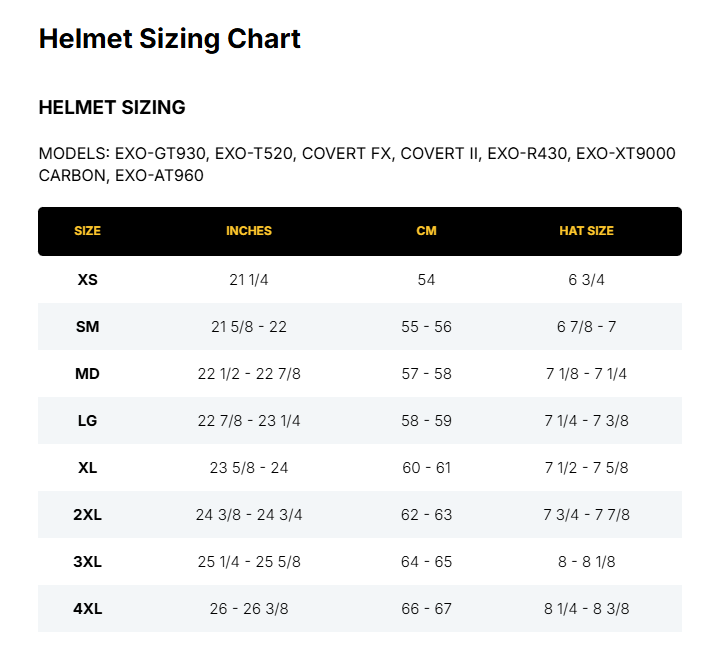Viewport: 712px width, 657px height.
Task: Click the CM column header
Action: pyautogui.click(x=426, y=231)
